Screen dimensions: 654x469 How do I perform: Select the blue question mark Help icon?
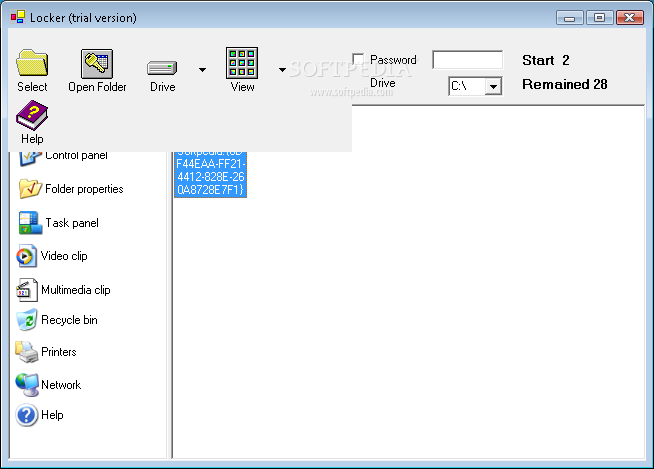point(27,415)
